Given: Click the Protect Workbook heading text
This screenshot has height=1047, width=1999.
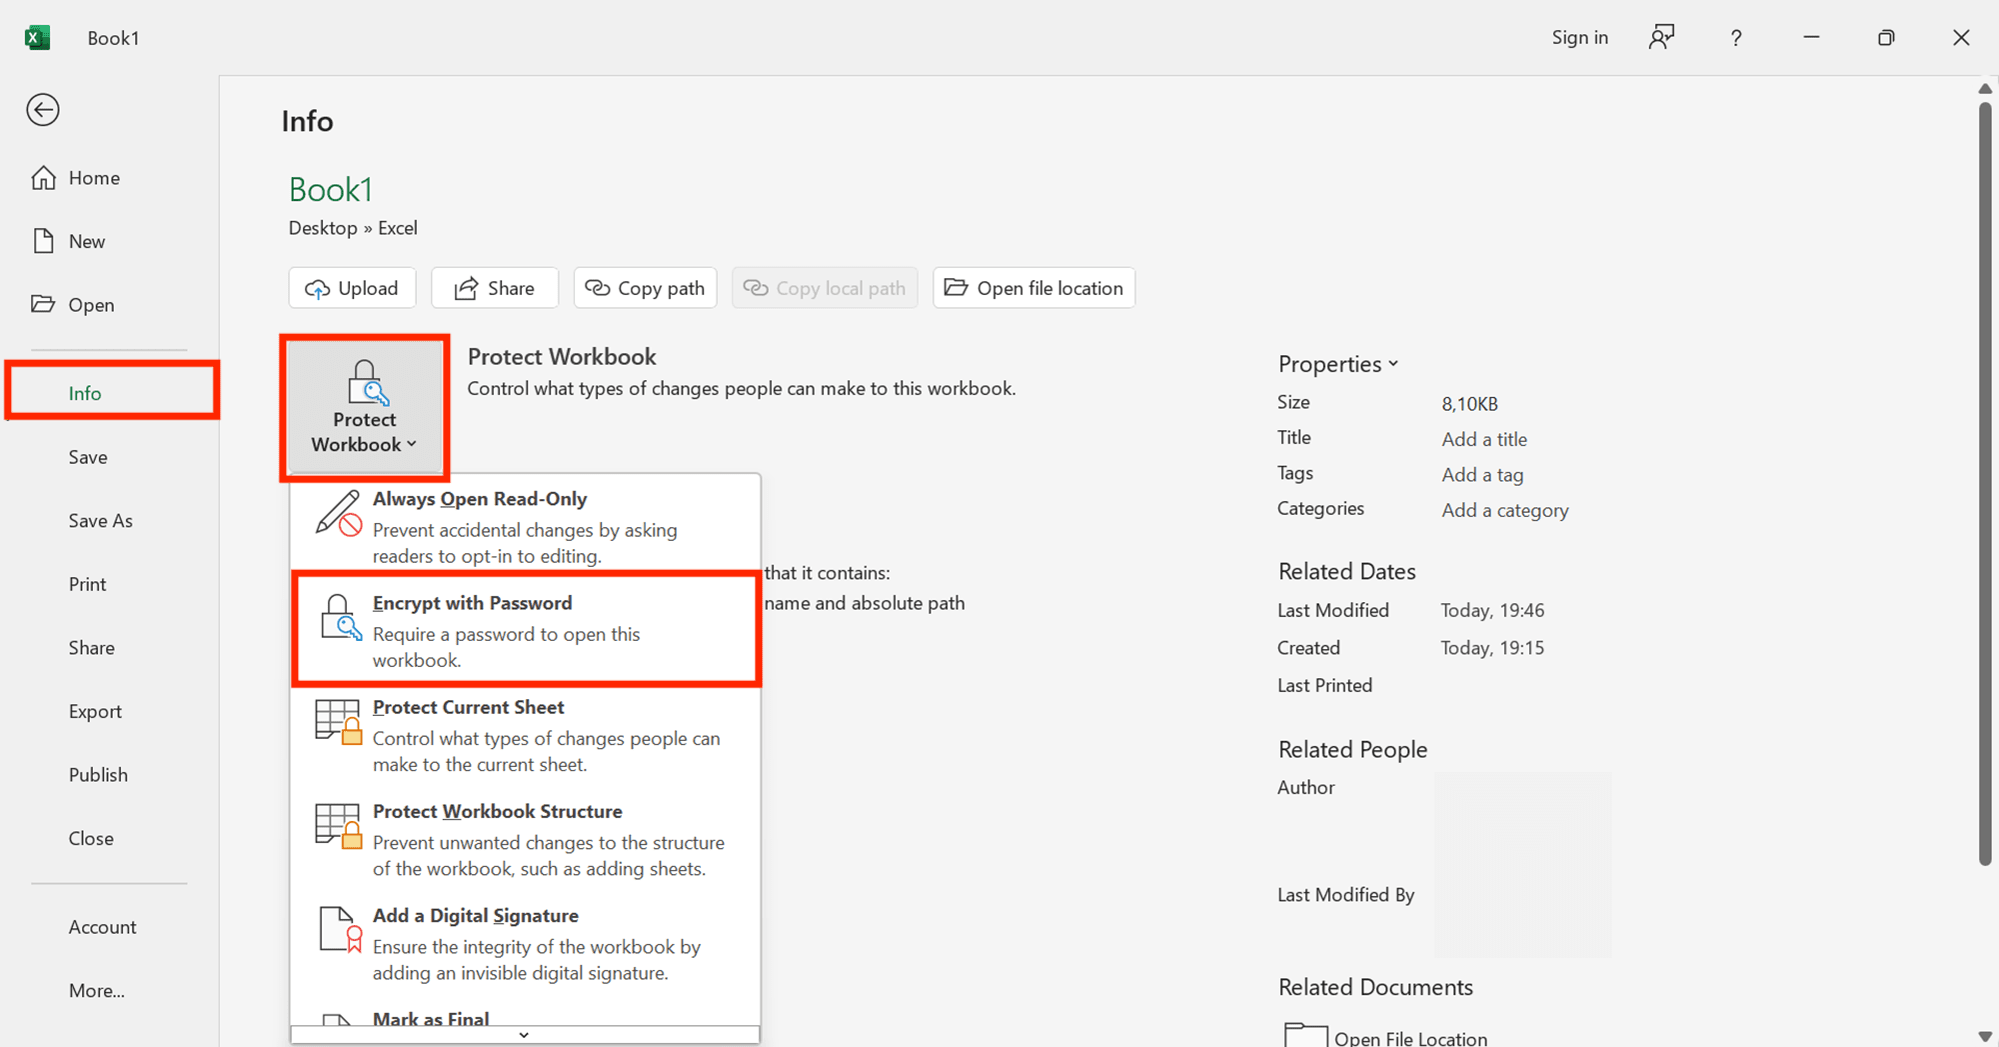Looking at the screenshot, I should click(562, 357).
